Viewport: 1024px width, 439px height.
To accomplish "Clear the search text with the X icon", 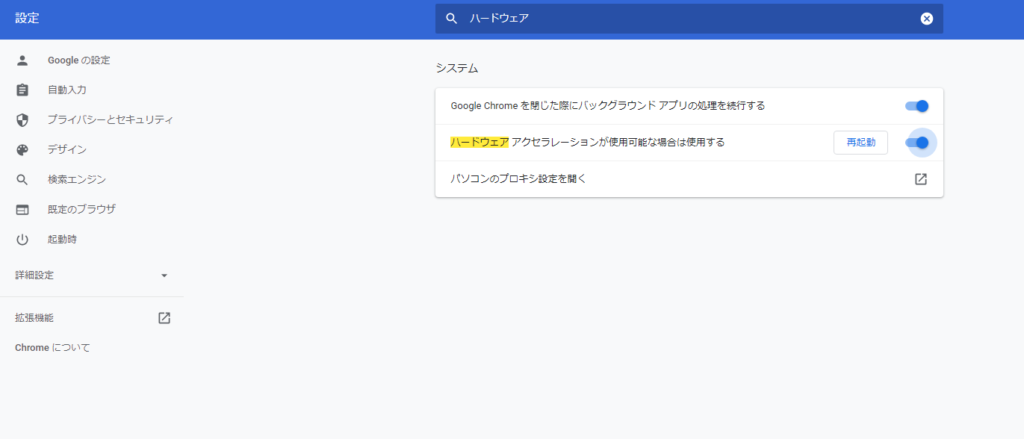I will point(927,18).
